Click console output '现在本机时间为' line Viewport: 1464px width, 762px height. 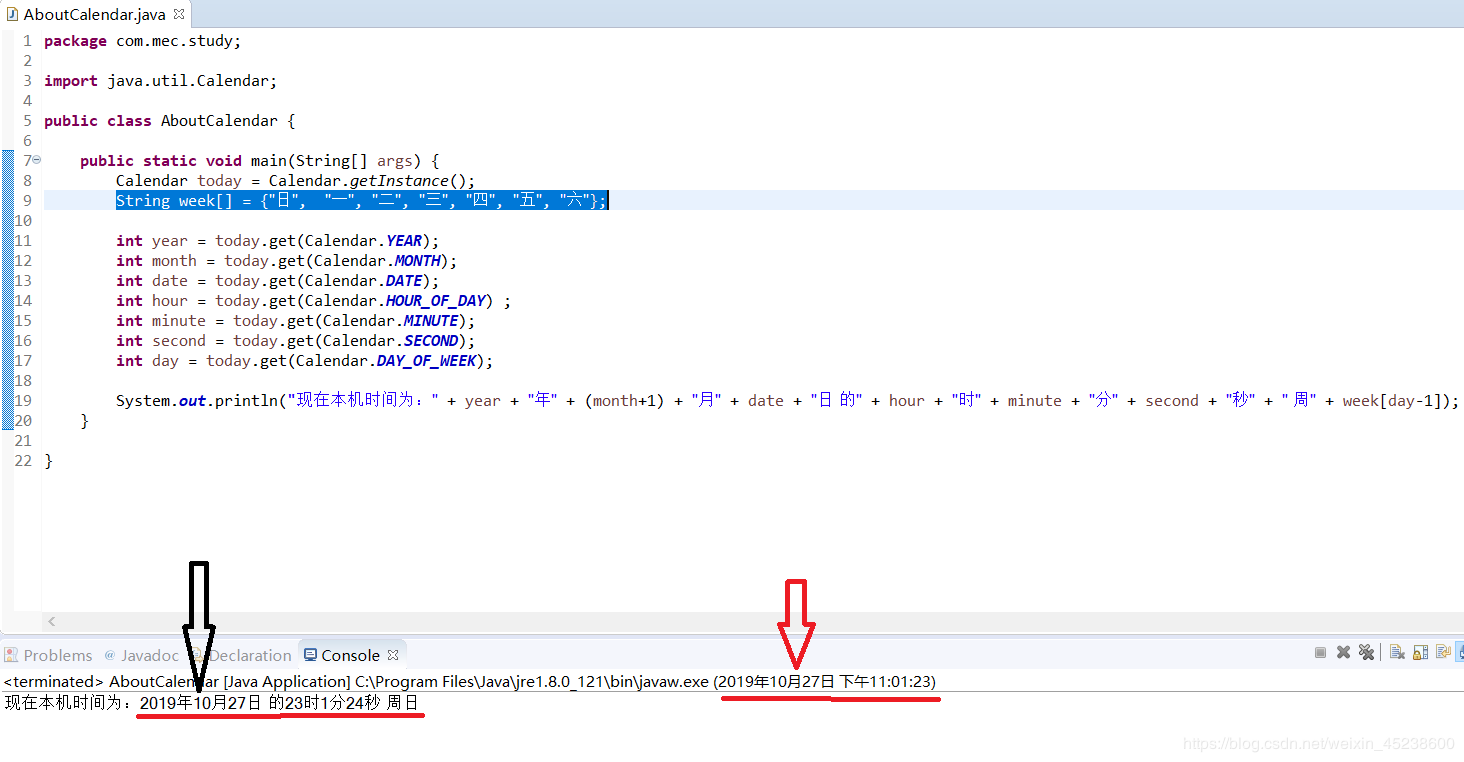point(211,703)
